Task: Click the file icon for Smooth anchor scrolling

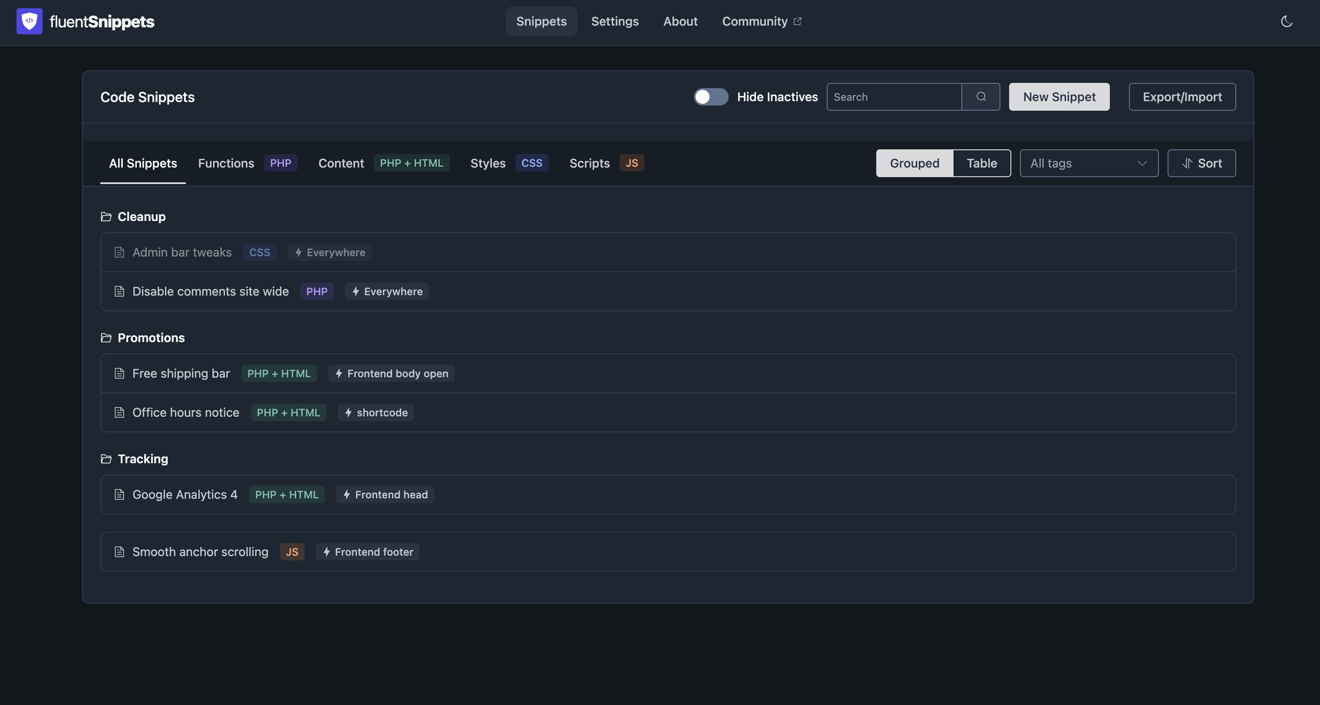Action: (119, 552)
